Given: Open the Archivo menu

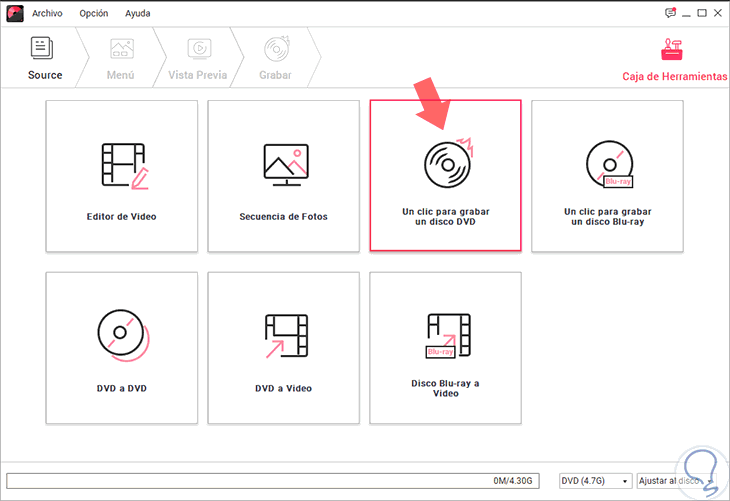Looking at the screenshot, I should (47, 14).
